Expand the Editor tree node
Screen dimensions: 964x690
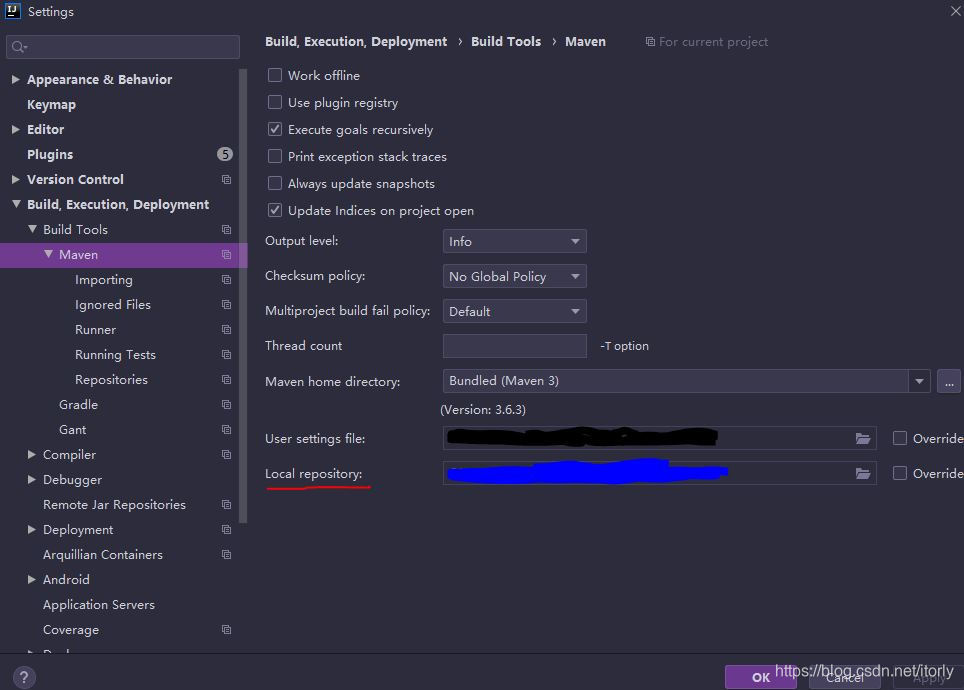pyautogui.click(x=16, y=129)
